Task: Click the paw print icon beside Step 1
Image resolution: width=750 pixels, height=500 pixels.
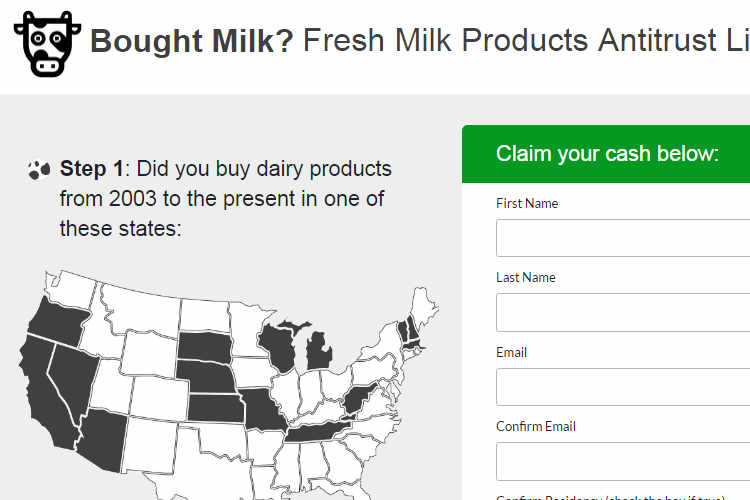Action: pyautogui.click(x=39, y=169)
